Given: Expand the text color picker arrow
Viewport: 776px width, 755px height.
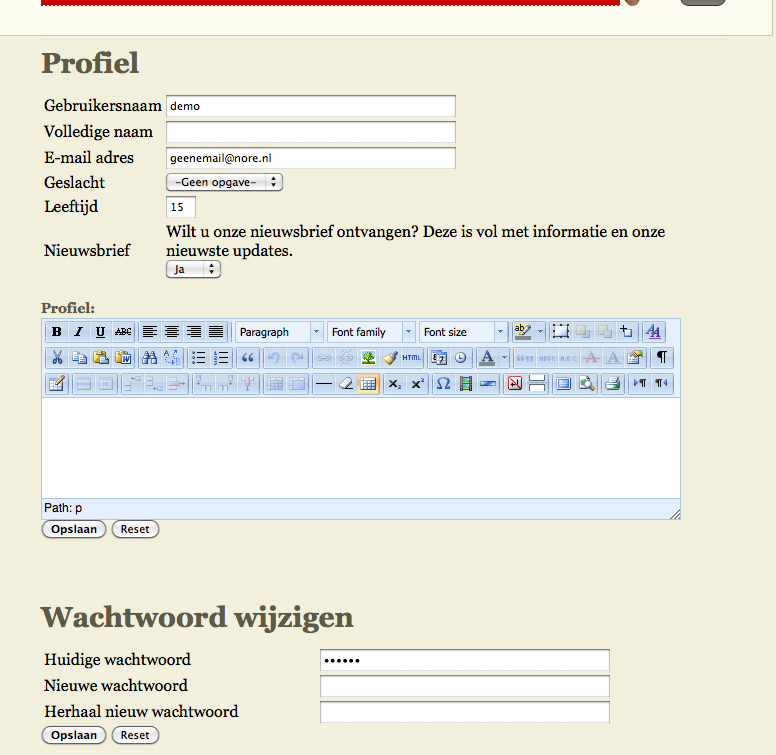Looking at the screenshot, I should (x=504, y=358).
